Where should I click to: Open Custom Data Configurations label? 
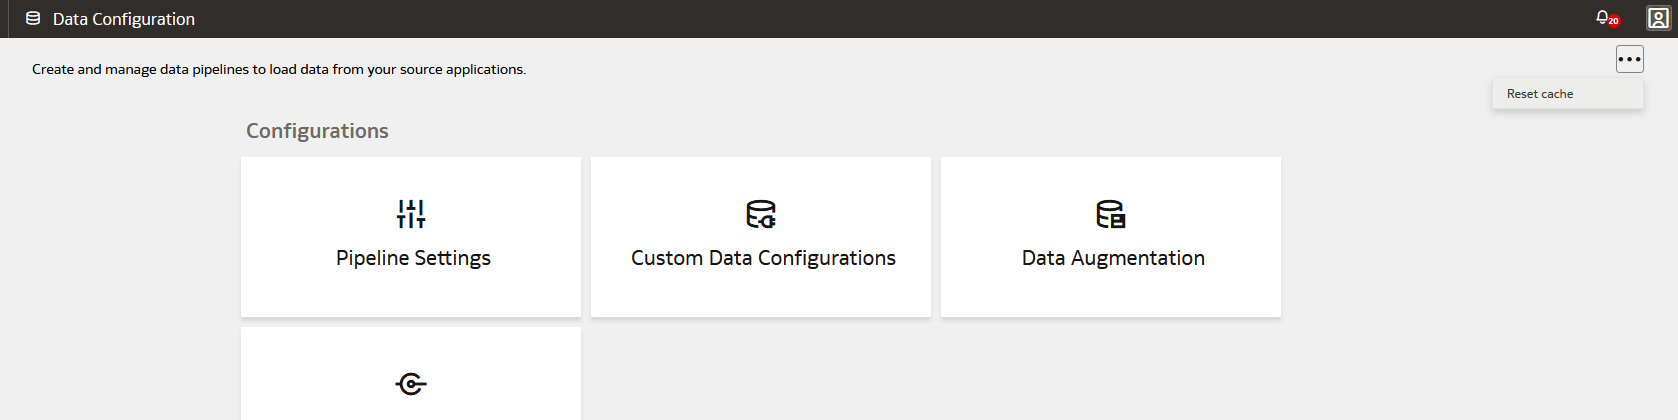pyautogui.click(x=763, y=258)
